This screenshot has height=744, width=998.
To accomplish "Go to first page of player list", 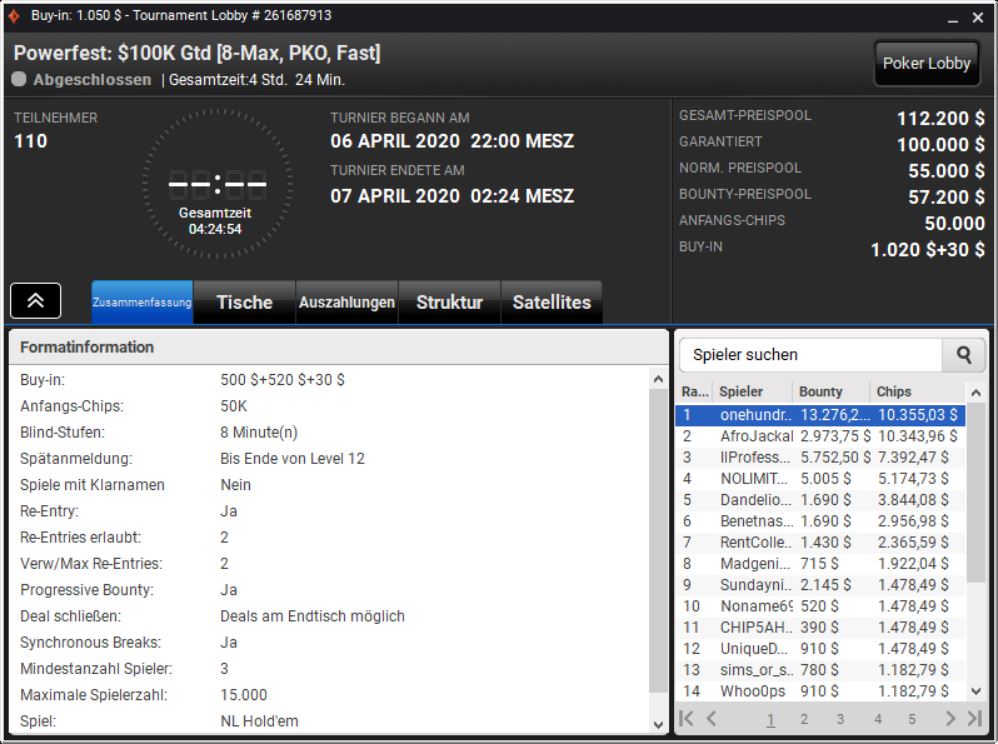I will (686, 718).
